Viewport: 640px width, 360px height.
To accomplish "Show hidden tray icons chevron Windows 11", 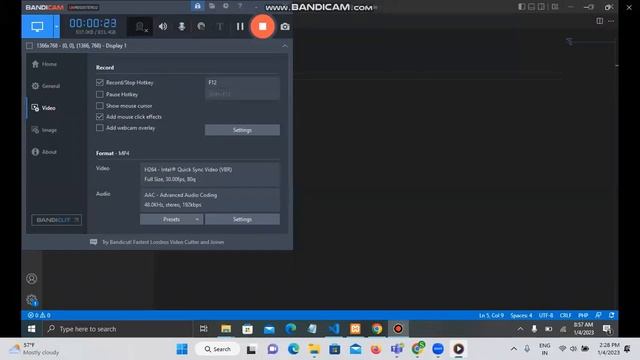I will [x=514, y=349].
